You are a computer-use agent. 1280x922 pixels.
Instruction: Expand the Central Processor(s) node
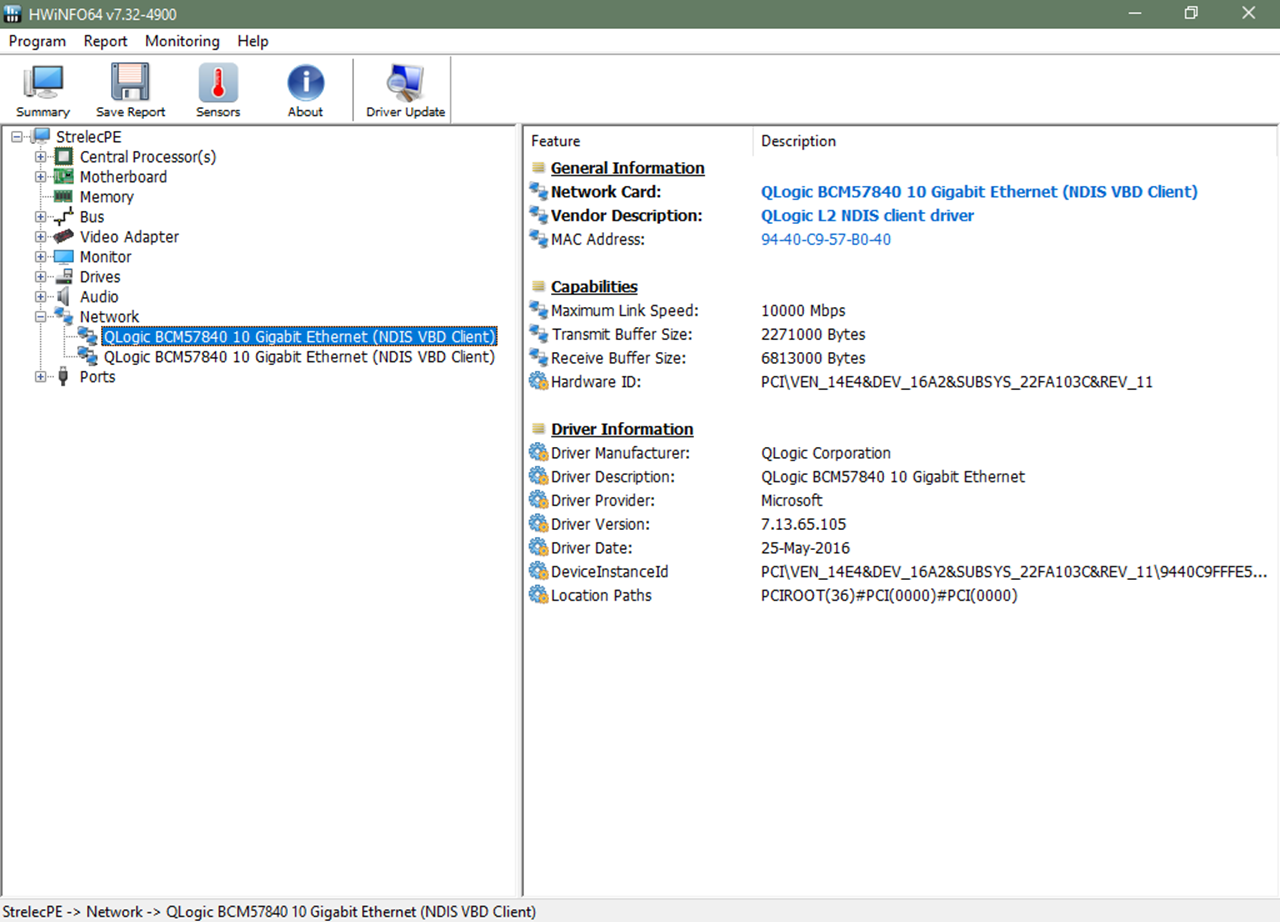pyautogui.click(x=40, y=157)
